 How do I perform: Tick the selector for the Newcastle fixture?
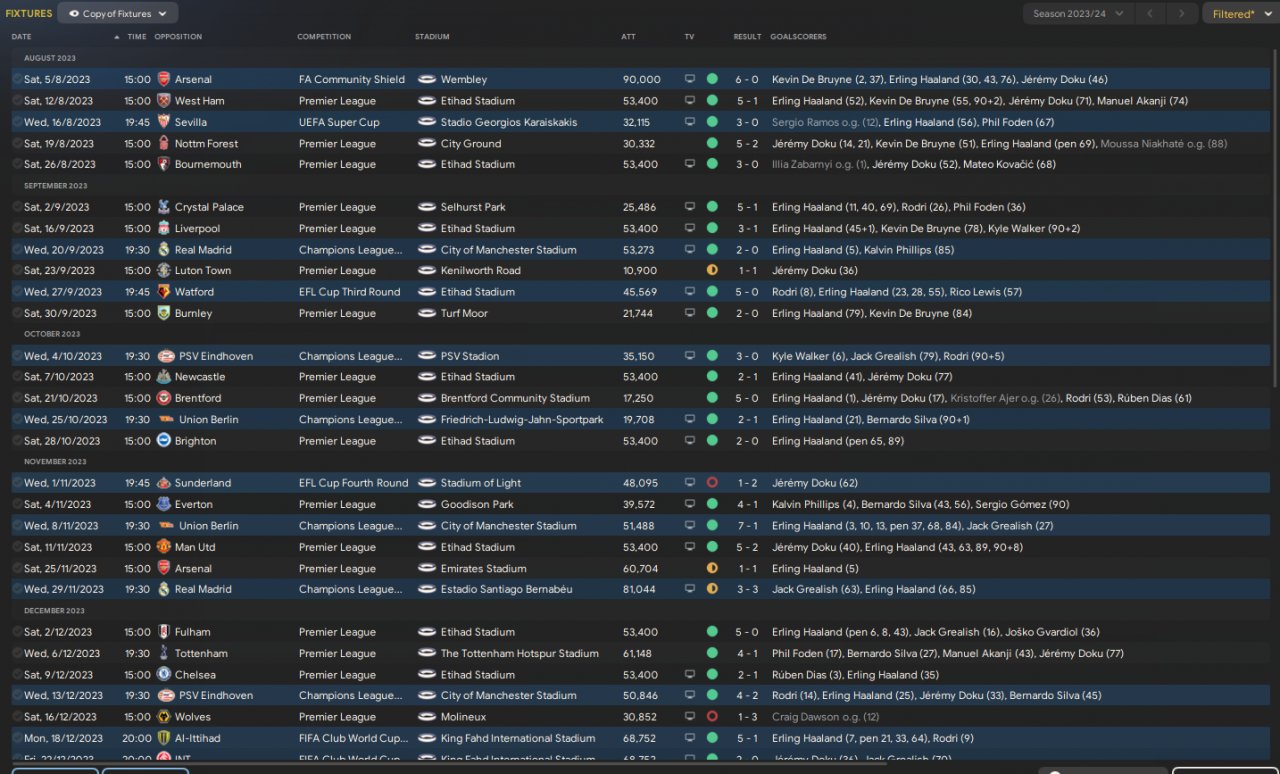[x=17, y=377]
